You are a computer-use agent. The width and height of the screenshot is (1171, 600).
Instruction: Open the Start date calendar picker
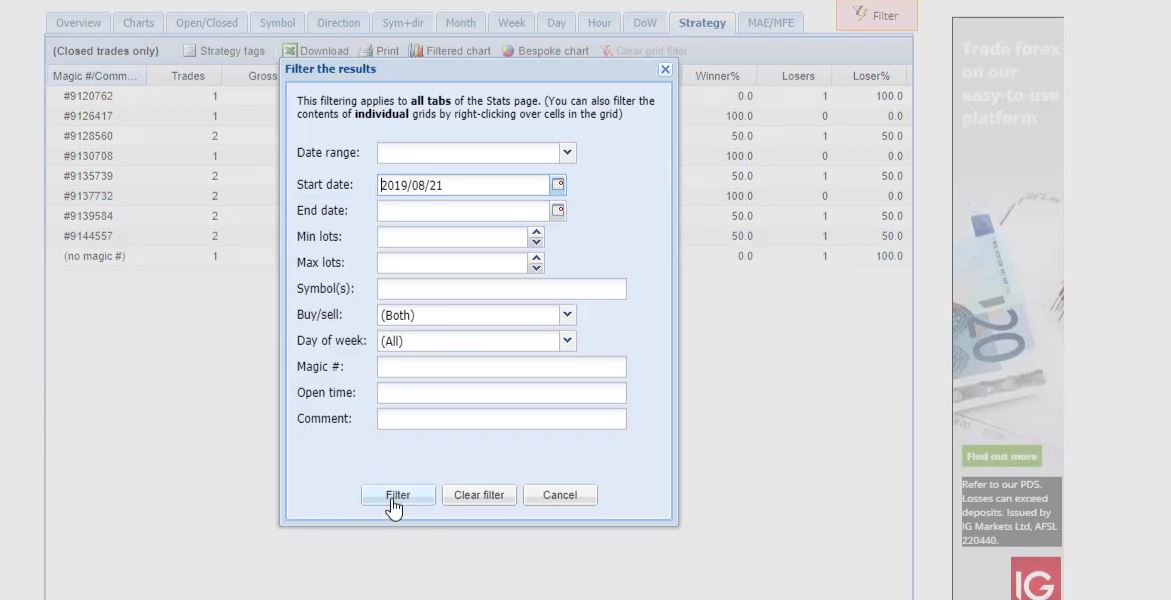[x=558, y=185]
